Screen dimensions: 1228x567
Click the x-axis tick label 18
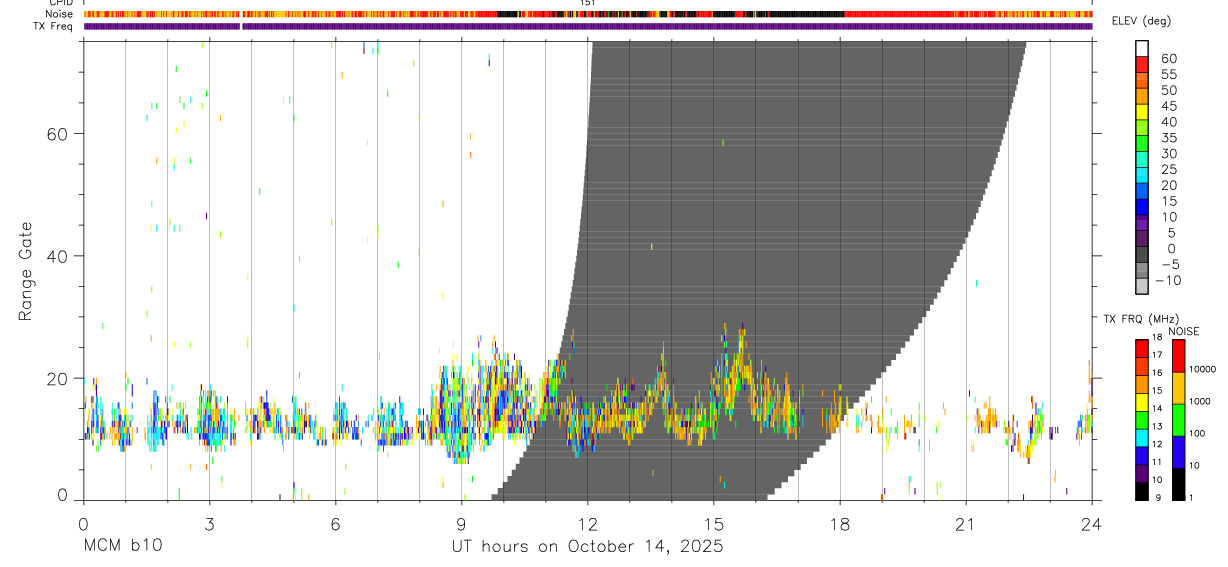point(840,523)
